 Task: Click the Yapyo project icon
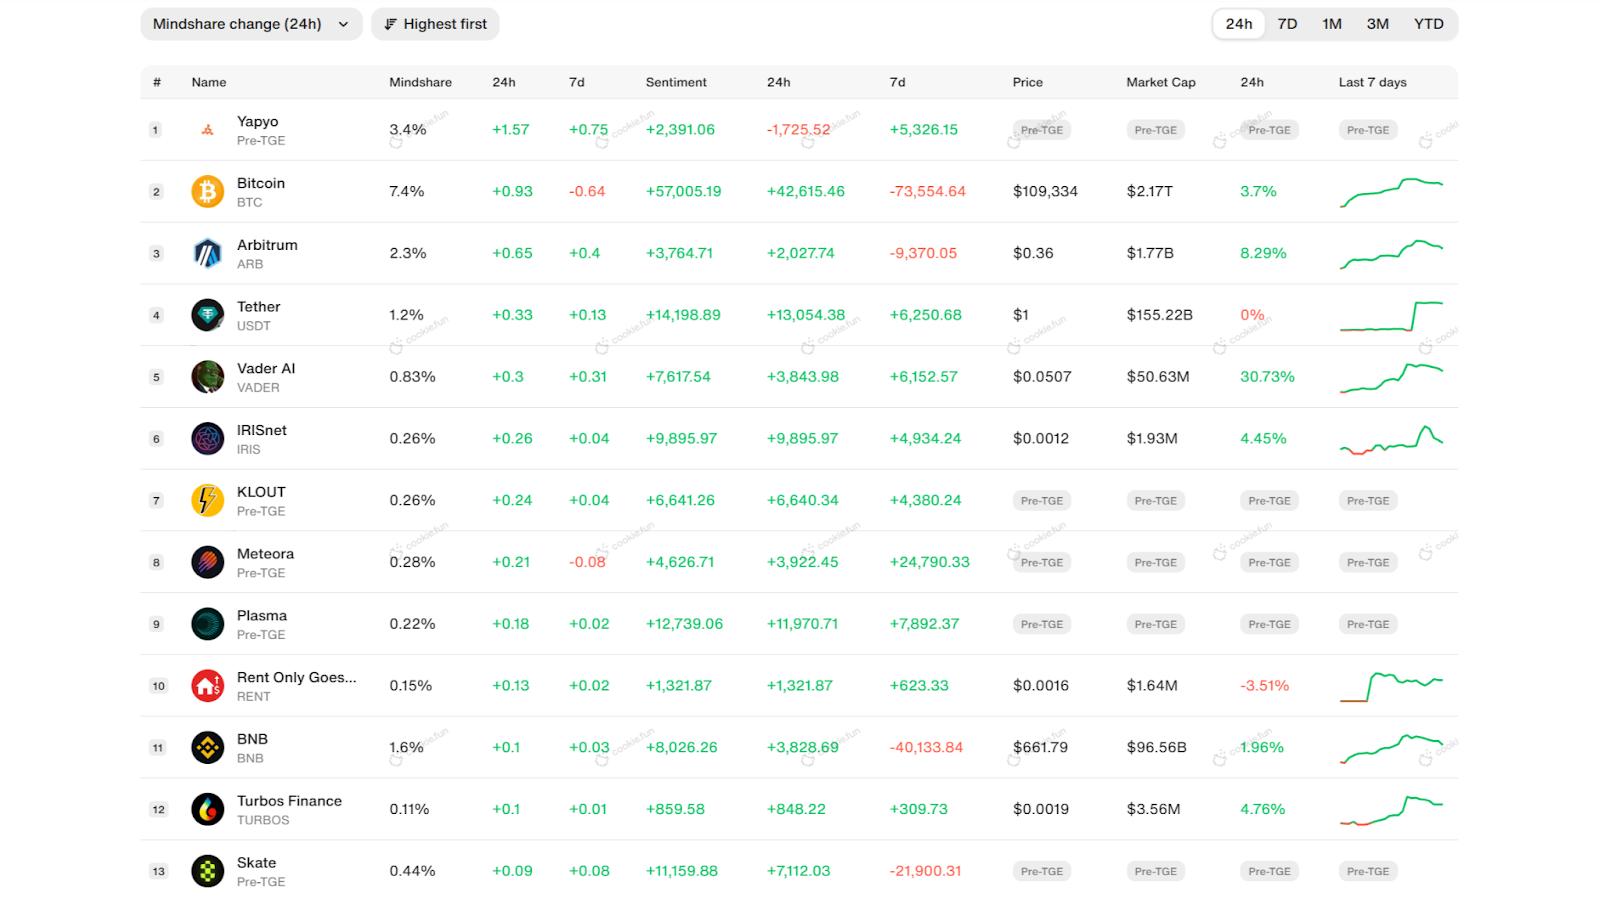tap(208, 130)
